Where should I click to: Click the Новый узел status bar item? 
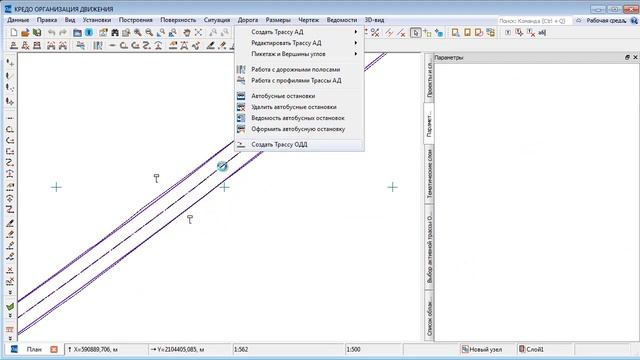482,349
